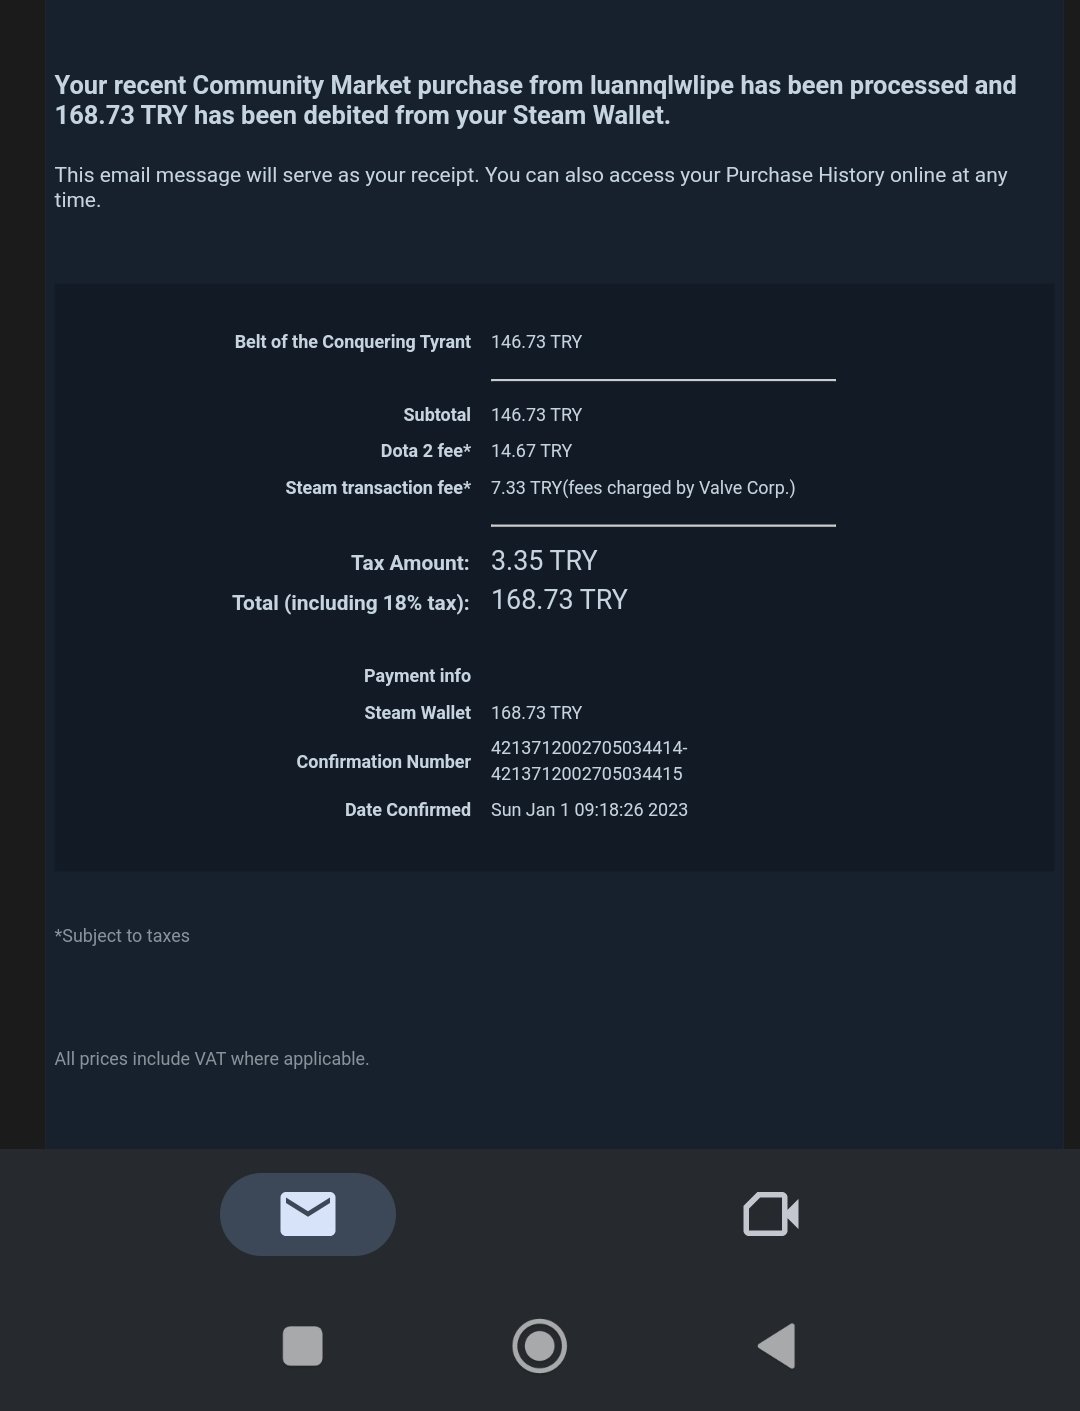Tap the Steam Wallet payment label

click(417, 713)
